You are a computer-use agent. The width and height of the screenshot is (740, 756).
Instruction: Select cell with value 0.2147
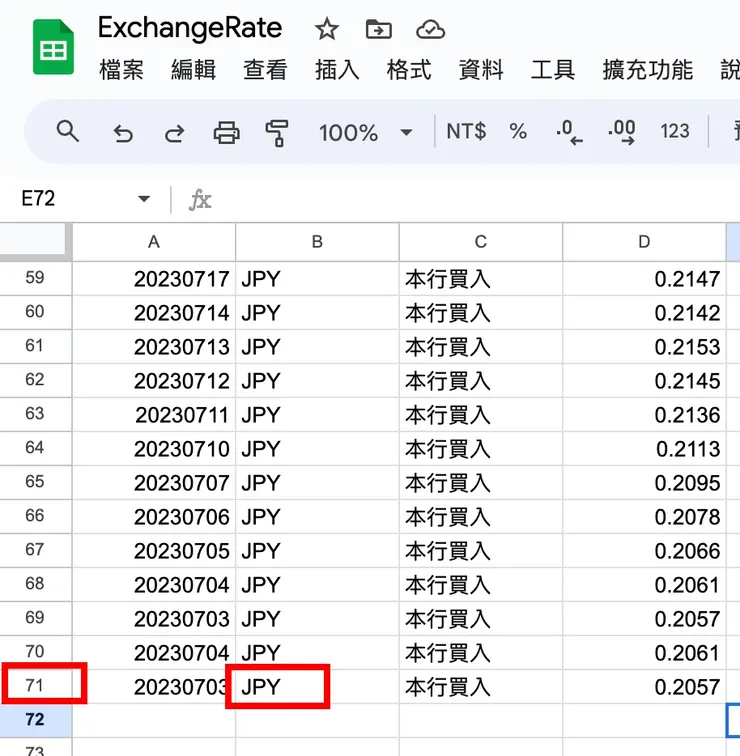coord(644,279)
